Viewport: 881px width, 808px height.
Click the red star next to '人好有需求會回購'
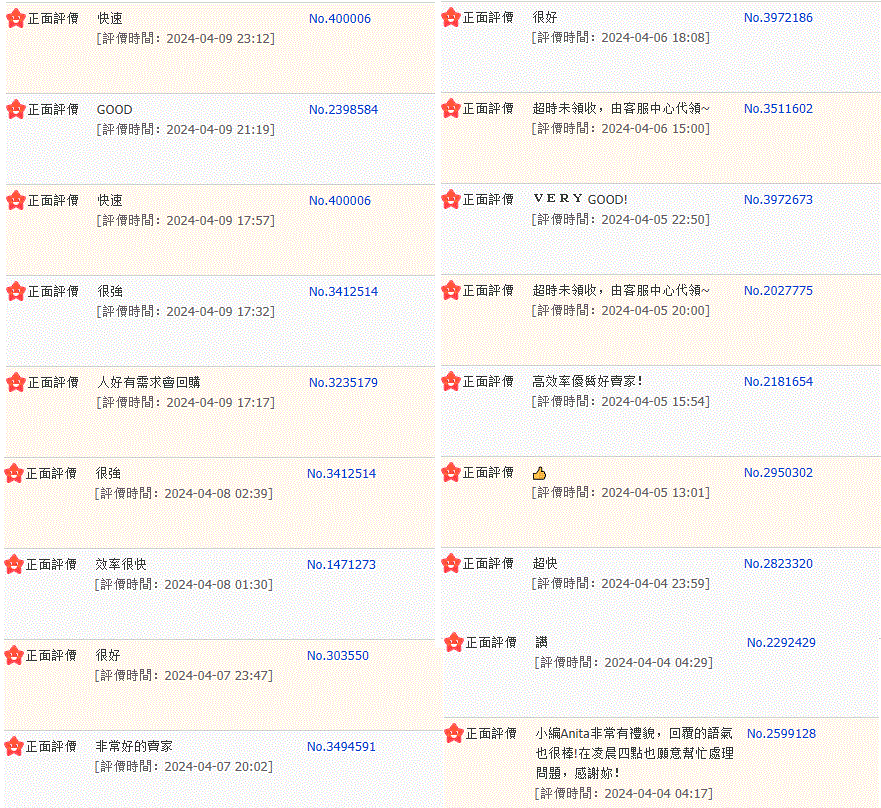tap(15, 382)
